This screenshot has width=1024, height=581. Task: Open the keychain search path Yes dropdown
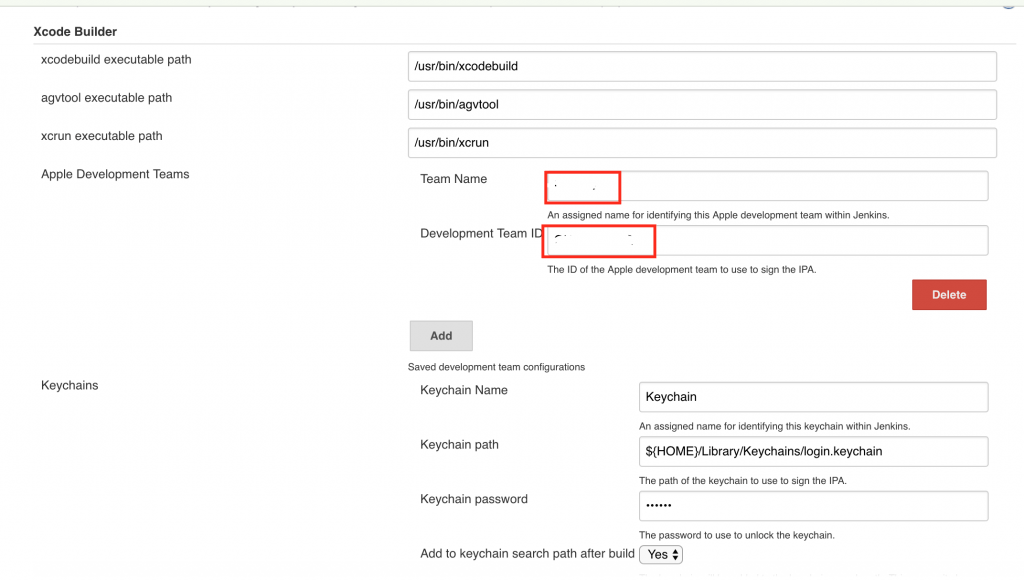(x=661, y=554)
